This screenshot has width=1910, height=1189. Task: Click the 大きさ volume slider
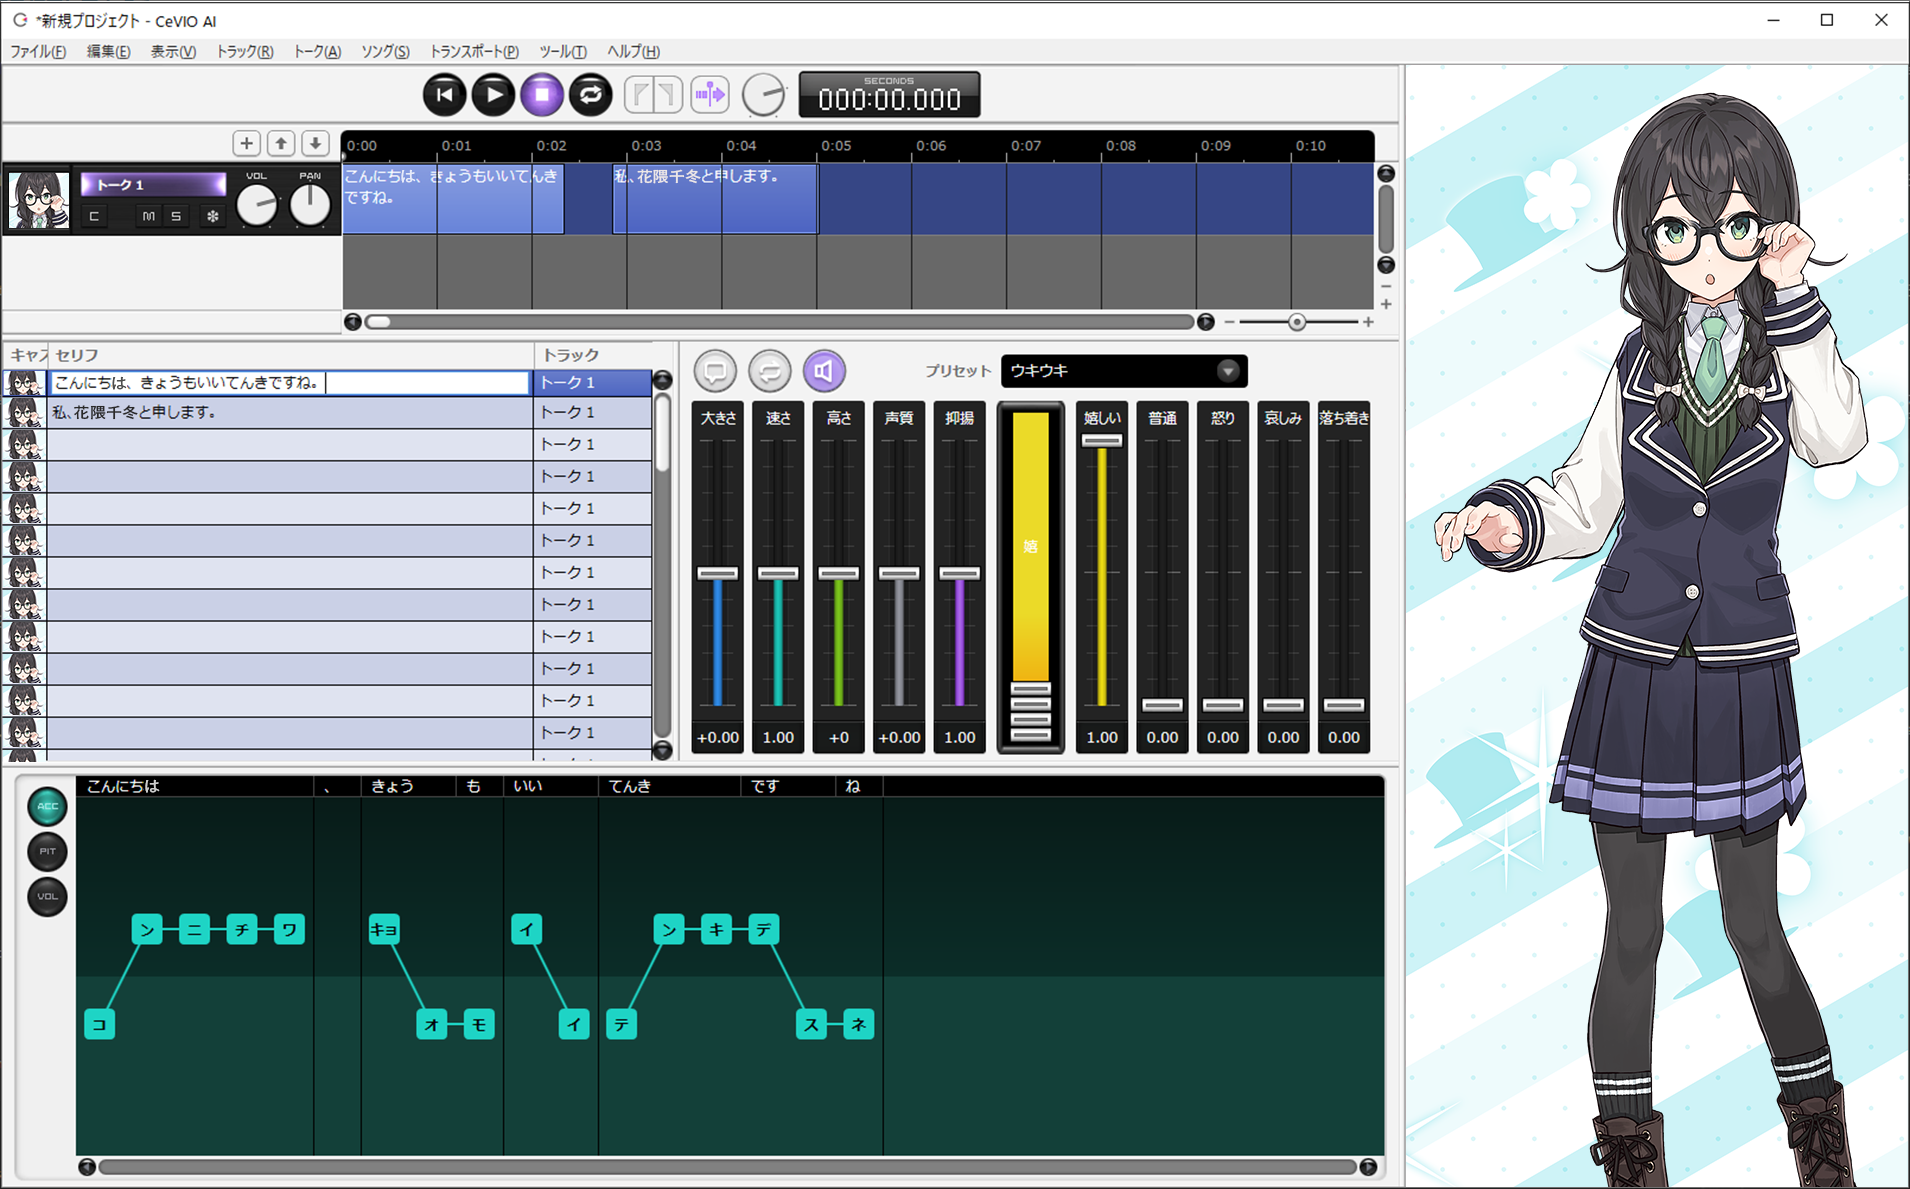(x=718, y=573)
